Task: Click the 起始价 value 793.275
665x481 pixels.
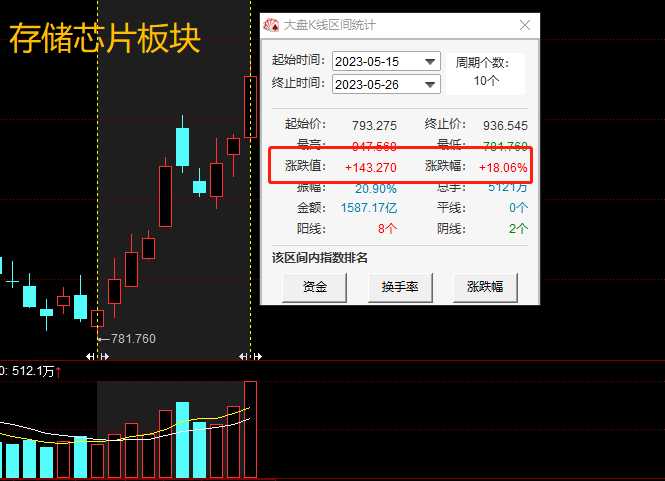Action: coord(374,126)
